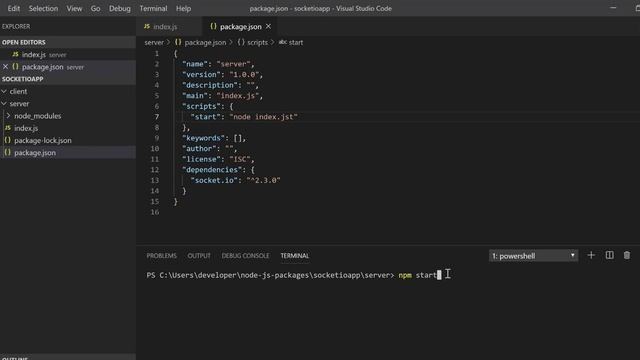Switch to the OUTPUT panel tab
640x360 pixels.
[199, 256]
